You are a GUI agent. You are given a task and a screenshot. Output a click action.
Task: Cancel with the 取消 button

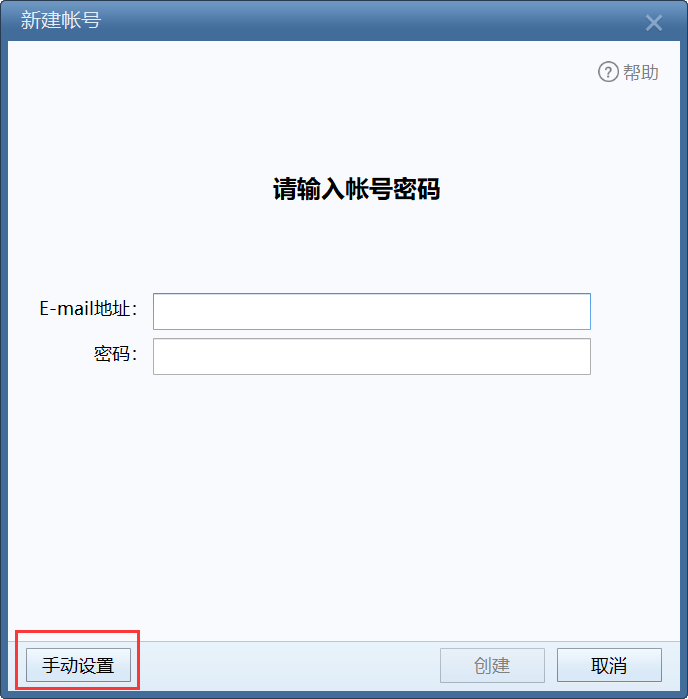(x=609, y=665)
